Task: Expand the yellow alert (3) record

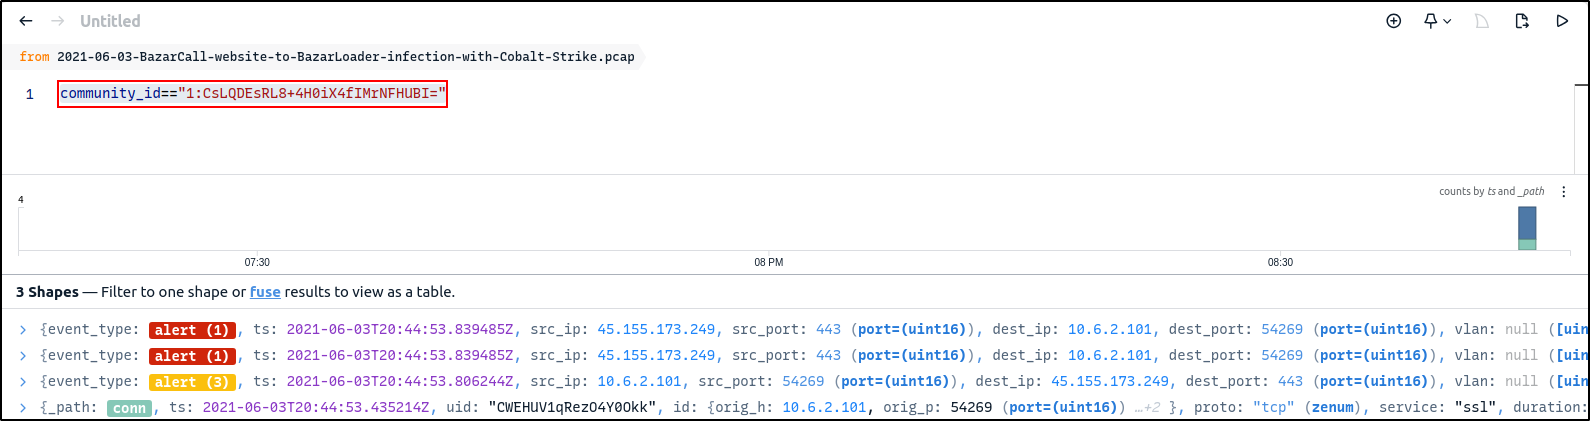Action: coord(23,382)
